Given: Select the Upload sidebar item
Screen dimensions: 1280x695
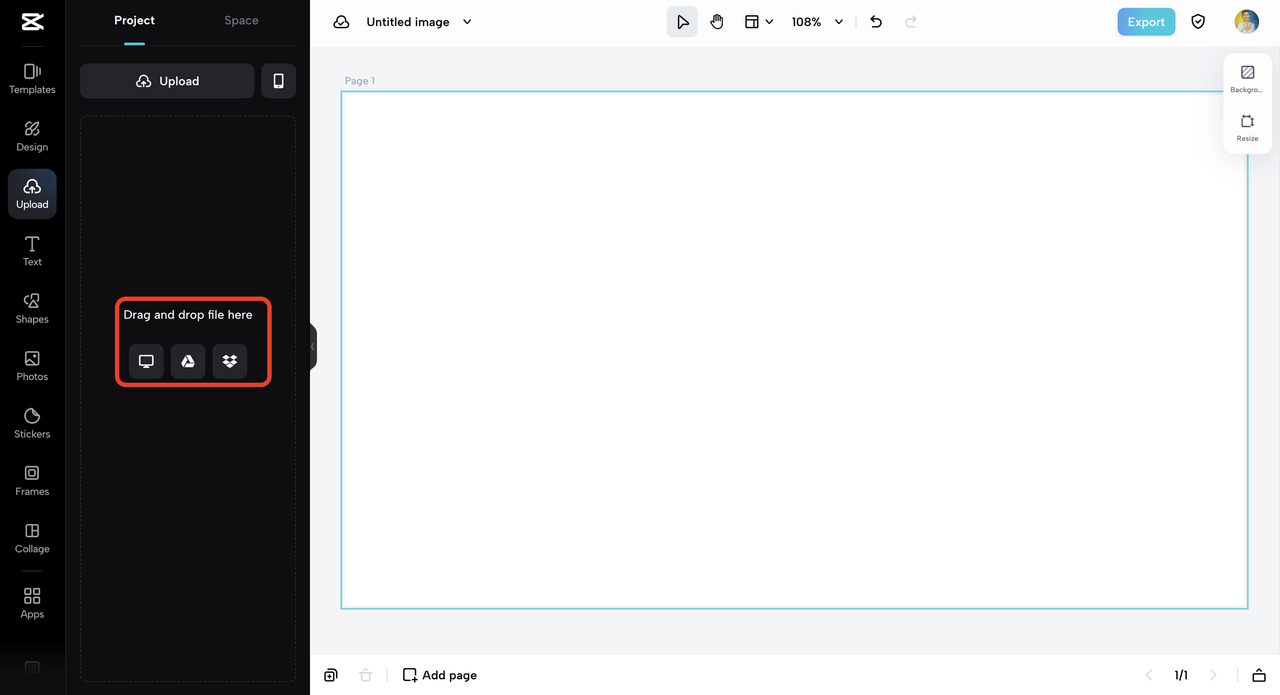Looking at the screenshot, I should tap(32, 194).
